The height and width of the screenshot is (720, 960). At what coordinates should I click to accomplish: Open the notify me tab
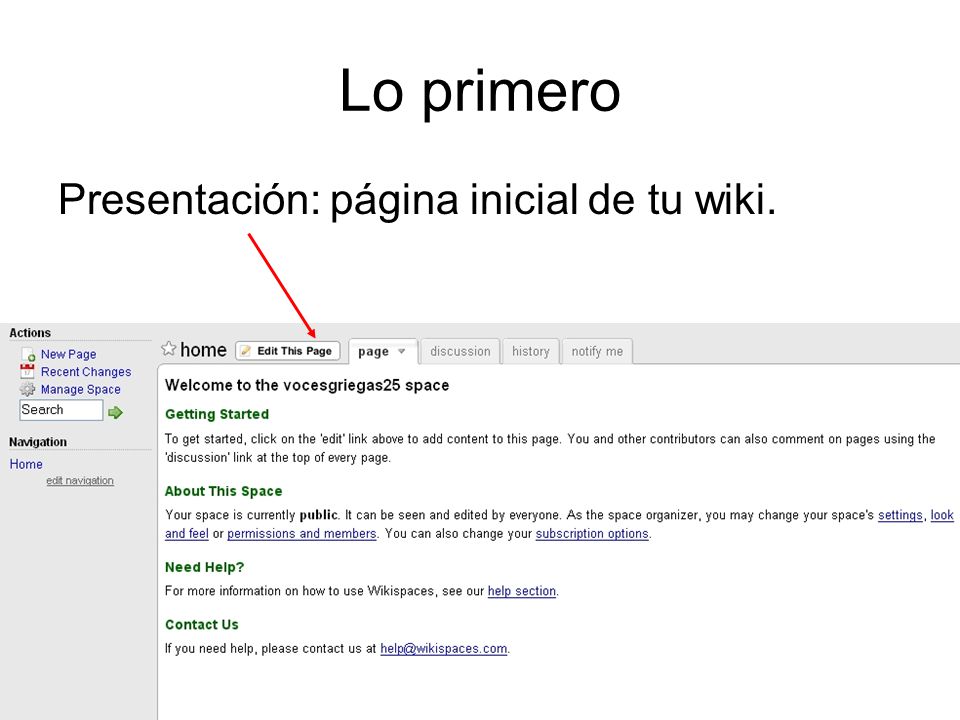[x=597, y=351]
